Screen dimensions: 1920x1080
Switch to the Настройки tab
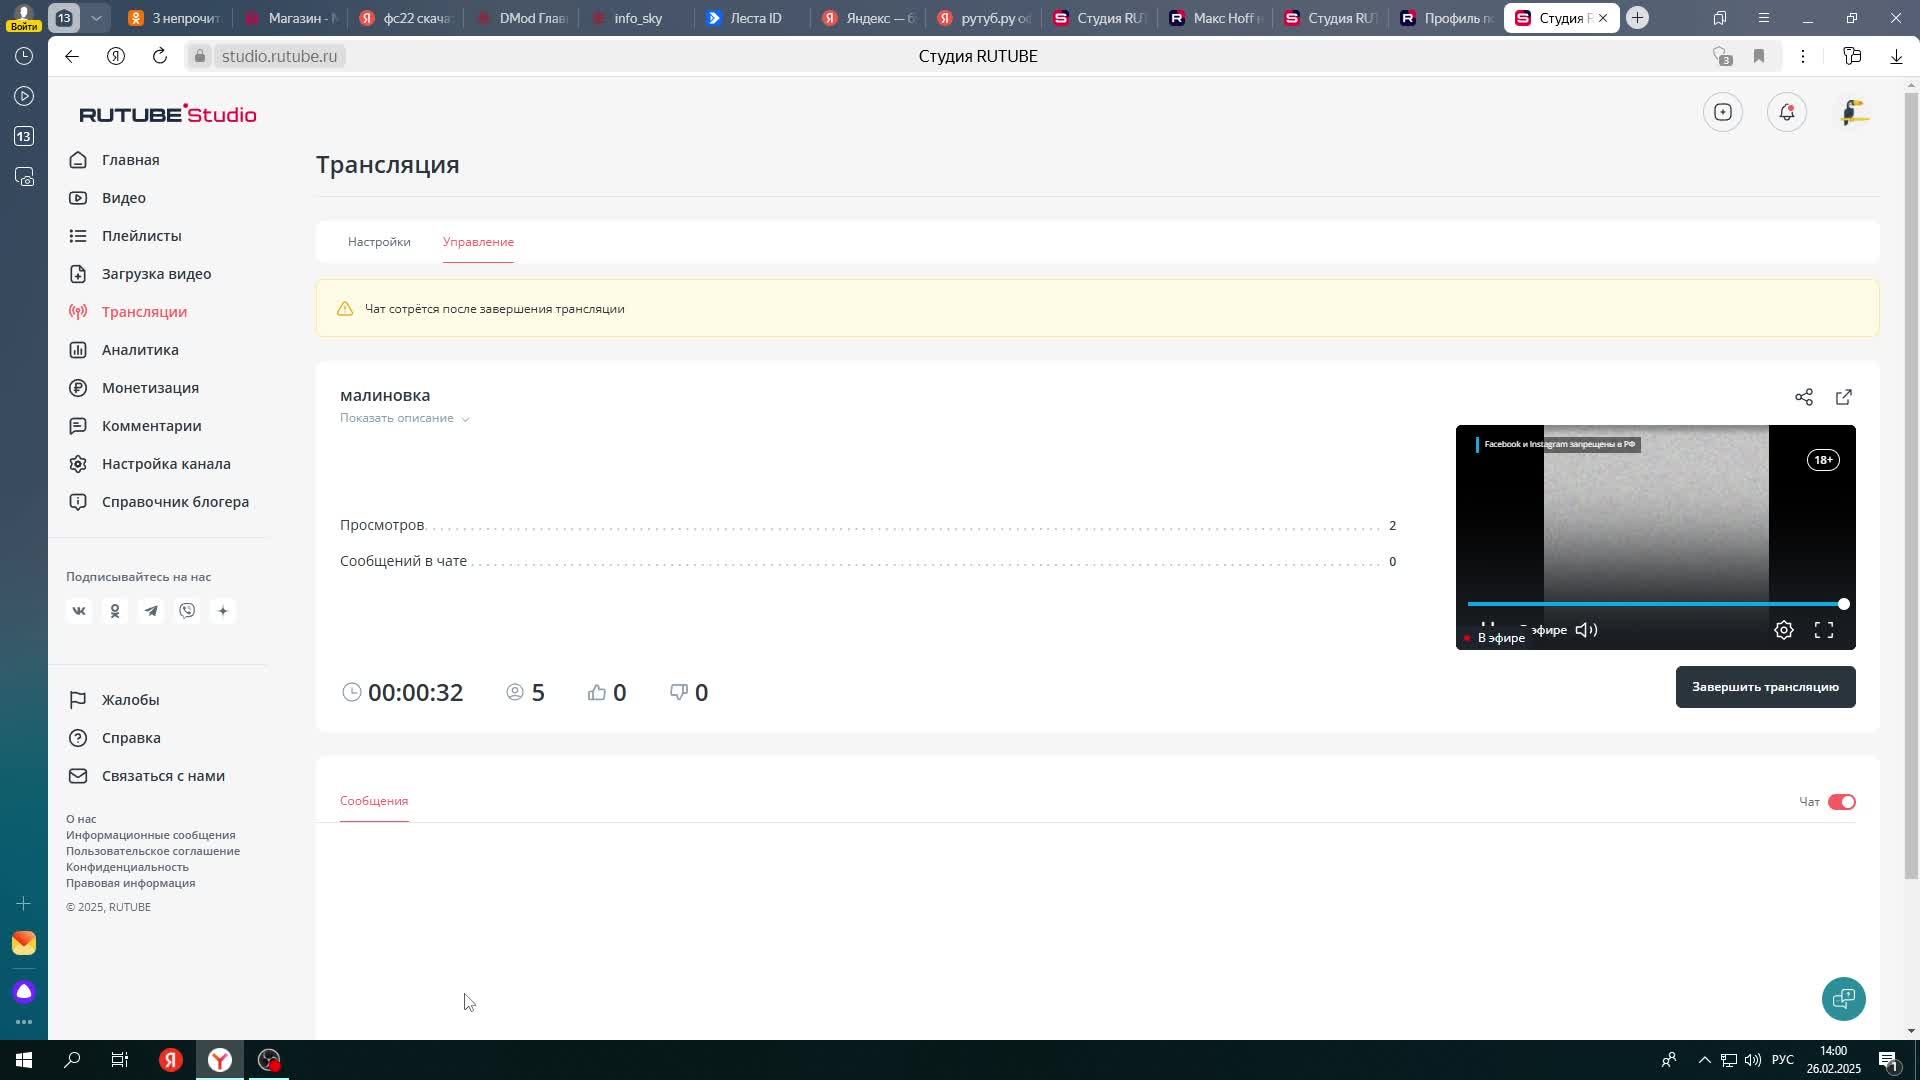(379, 242)
